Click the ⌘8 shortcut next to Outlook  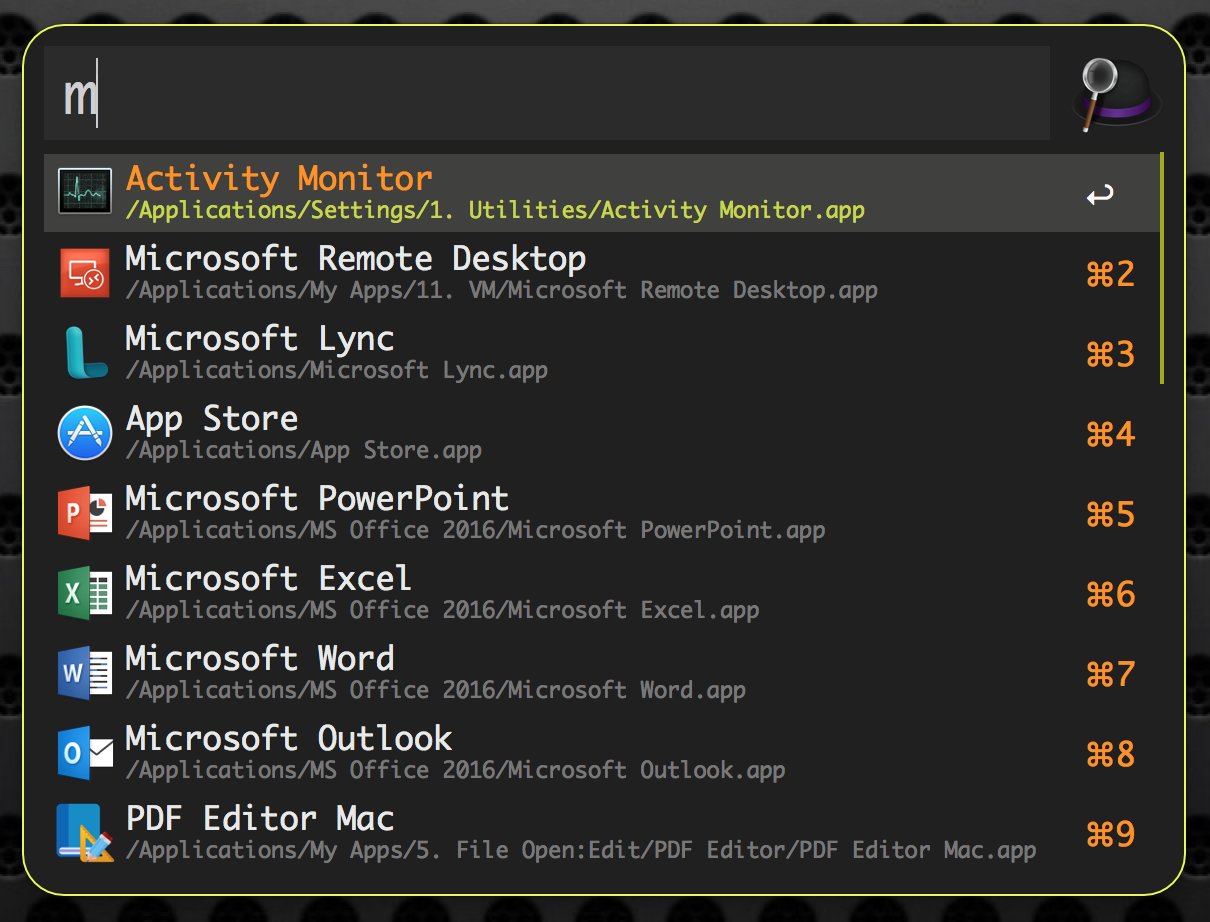tap(1110, 754)
